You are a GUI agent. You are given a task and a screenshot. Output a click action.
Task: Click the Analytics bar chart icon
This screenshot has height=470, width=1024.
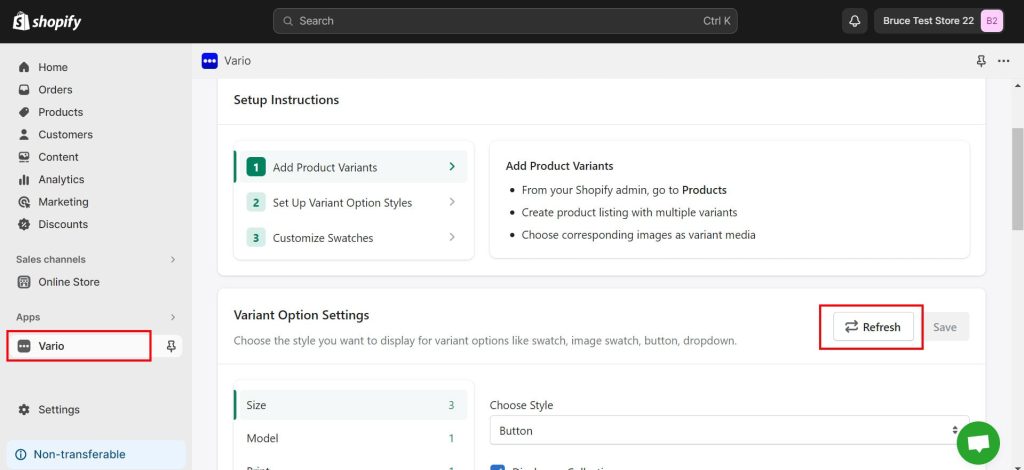pos(24,180)
